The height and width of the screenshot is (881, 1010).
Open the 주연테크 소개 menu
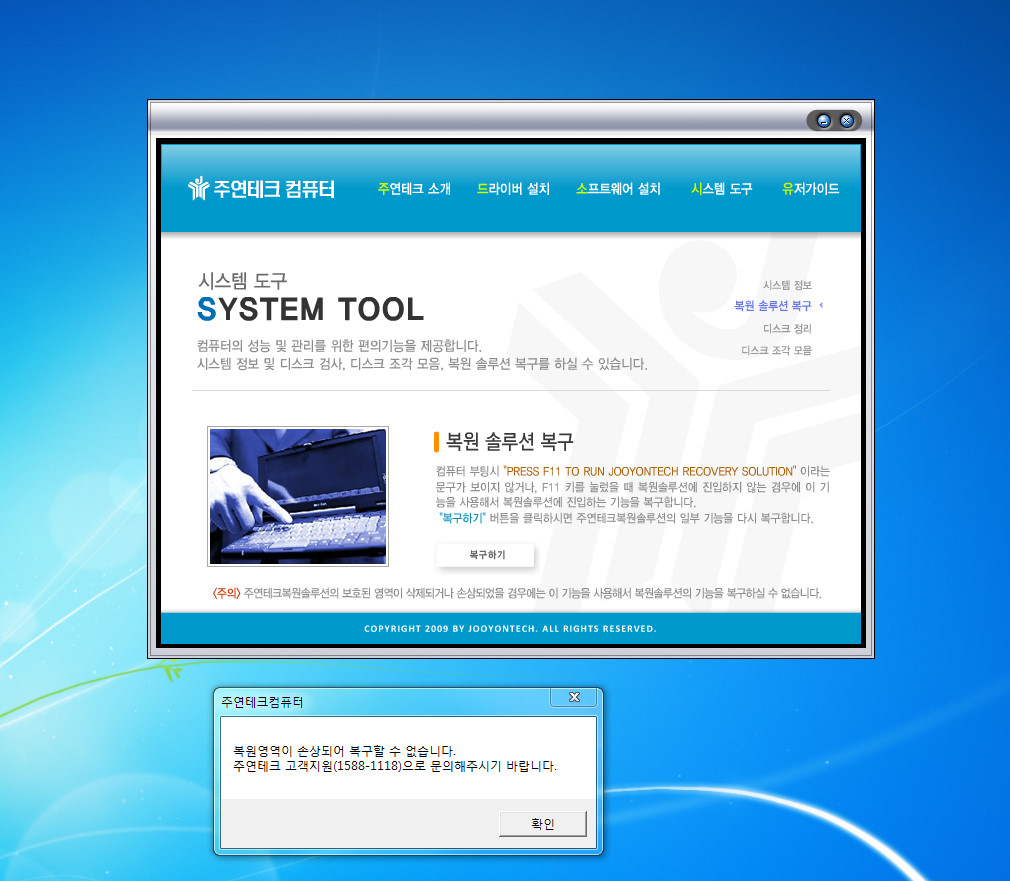[x=414, y=189]
